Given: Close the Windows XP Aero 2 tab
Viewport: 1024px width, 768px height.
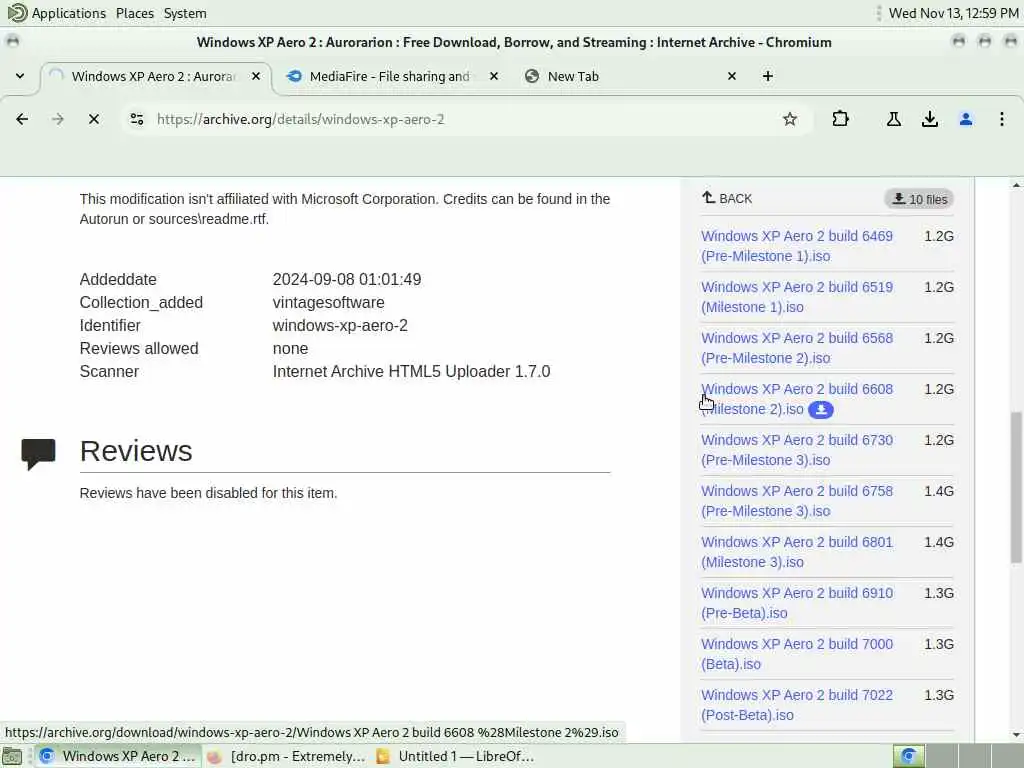Looking at the screenshot, I should (256, 76).
